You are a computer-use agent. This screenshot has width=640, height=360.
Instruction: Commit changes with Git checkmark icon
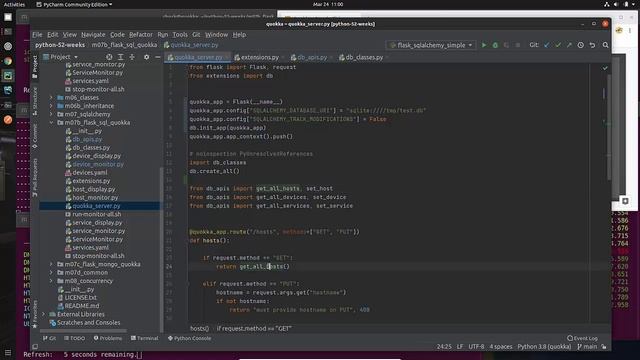point(558,45)
